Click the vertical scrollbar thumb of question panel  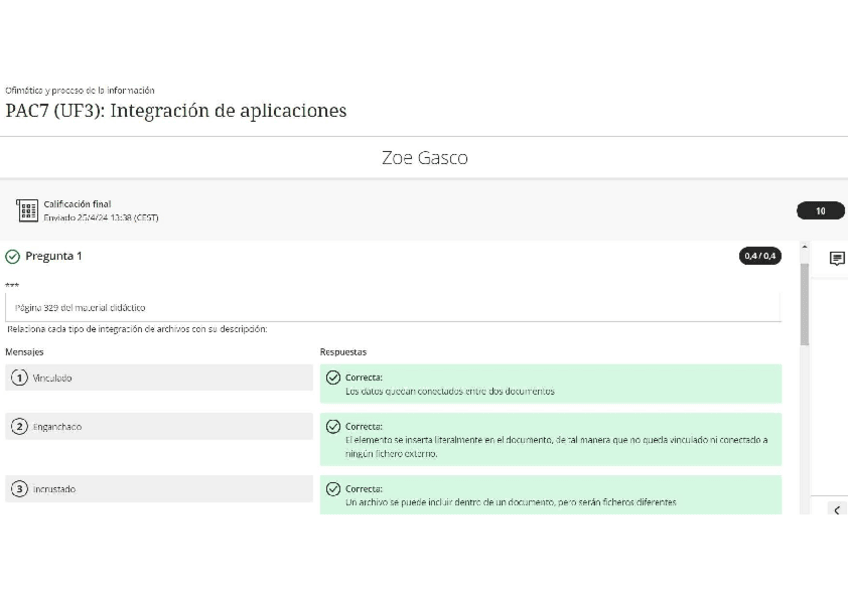[805, 305]
